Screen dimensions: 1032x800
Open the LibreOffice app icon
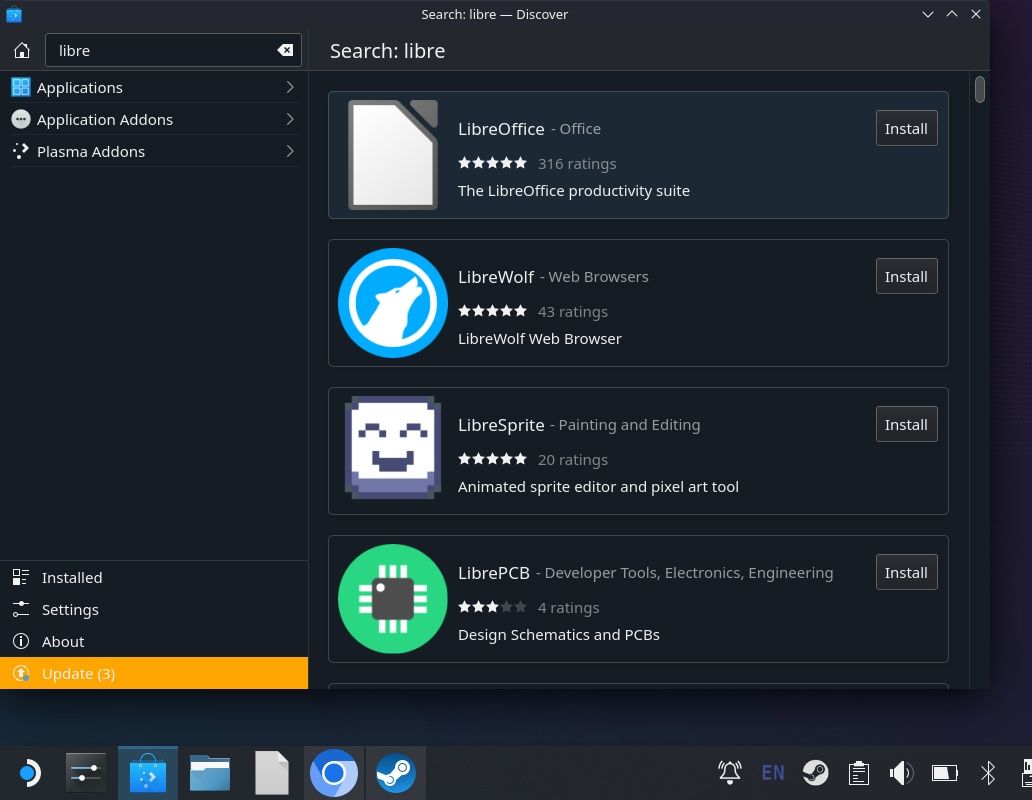[x=392, y=154]
